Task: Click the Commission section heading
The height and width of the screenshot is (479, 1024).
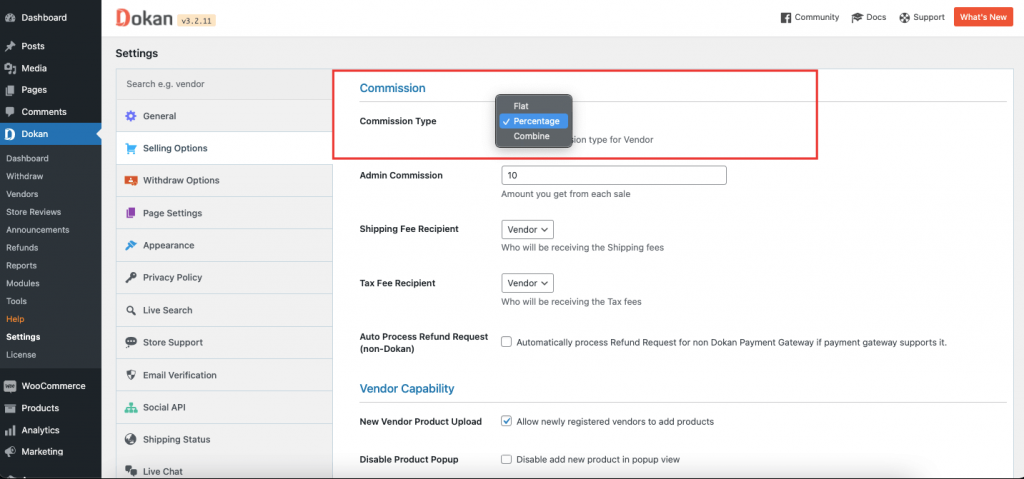Action: click(x=392, y=88)
